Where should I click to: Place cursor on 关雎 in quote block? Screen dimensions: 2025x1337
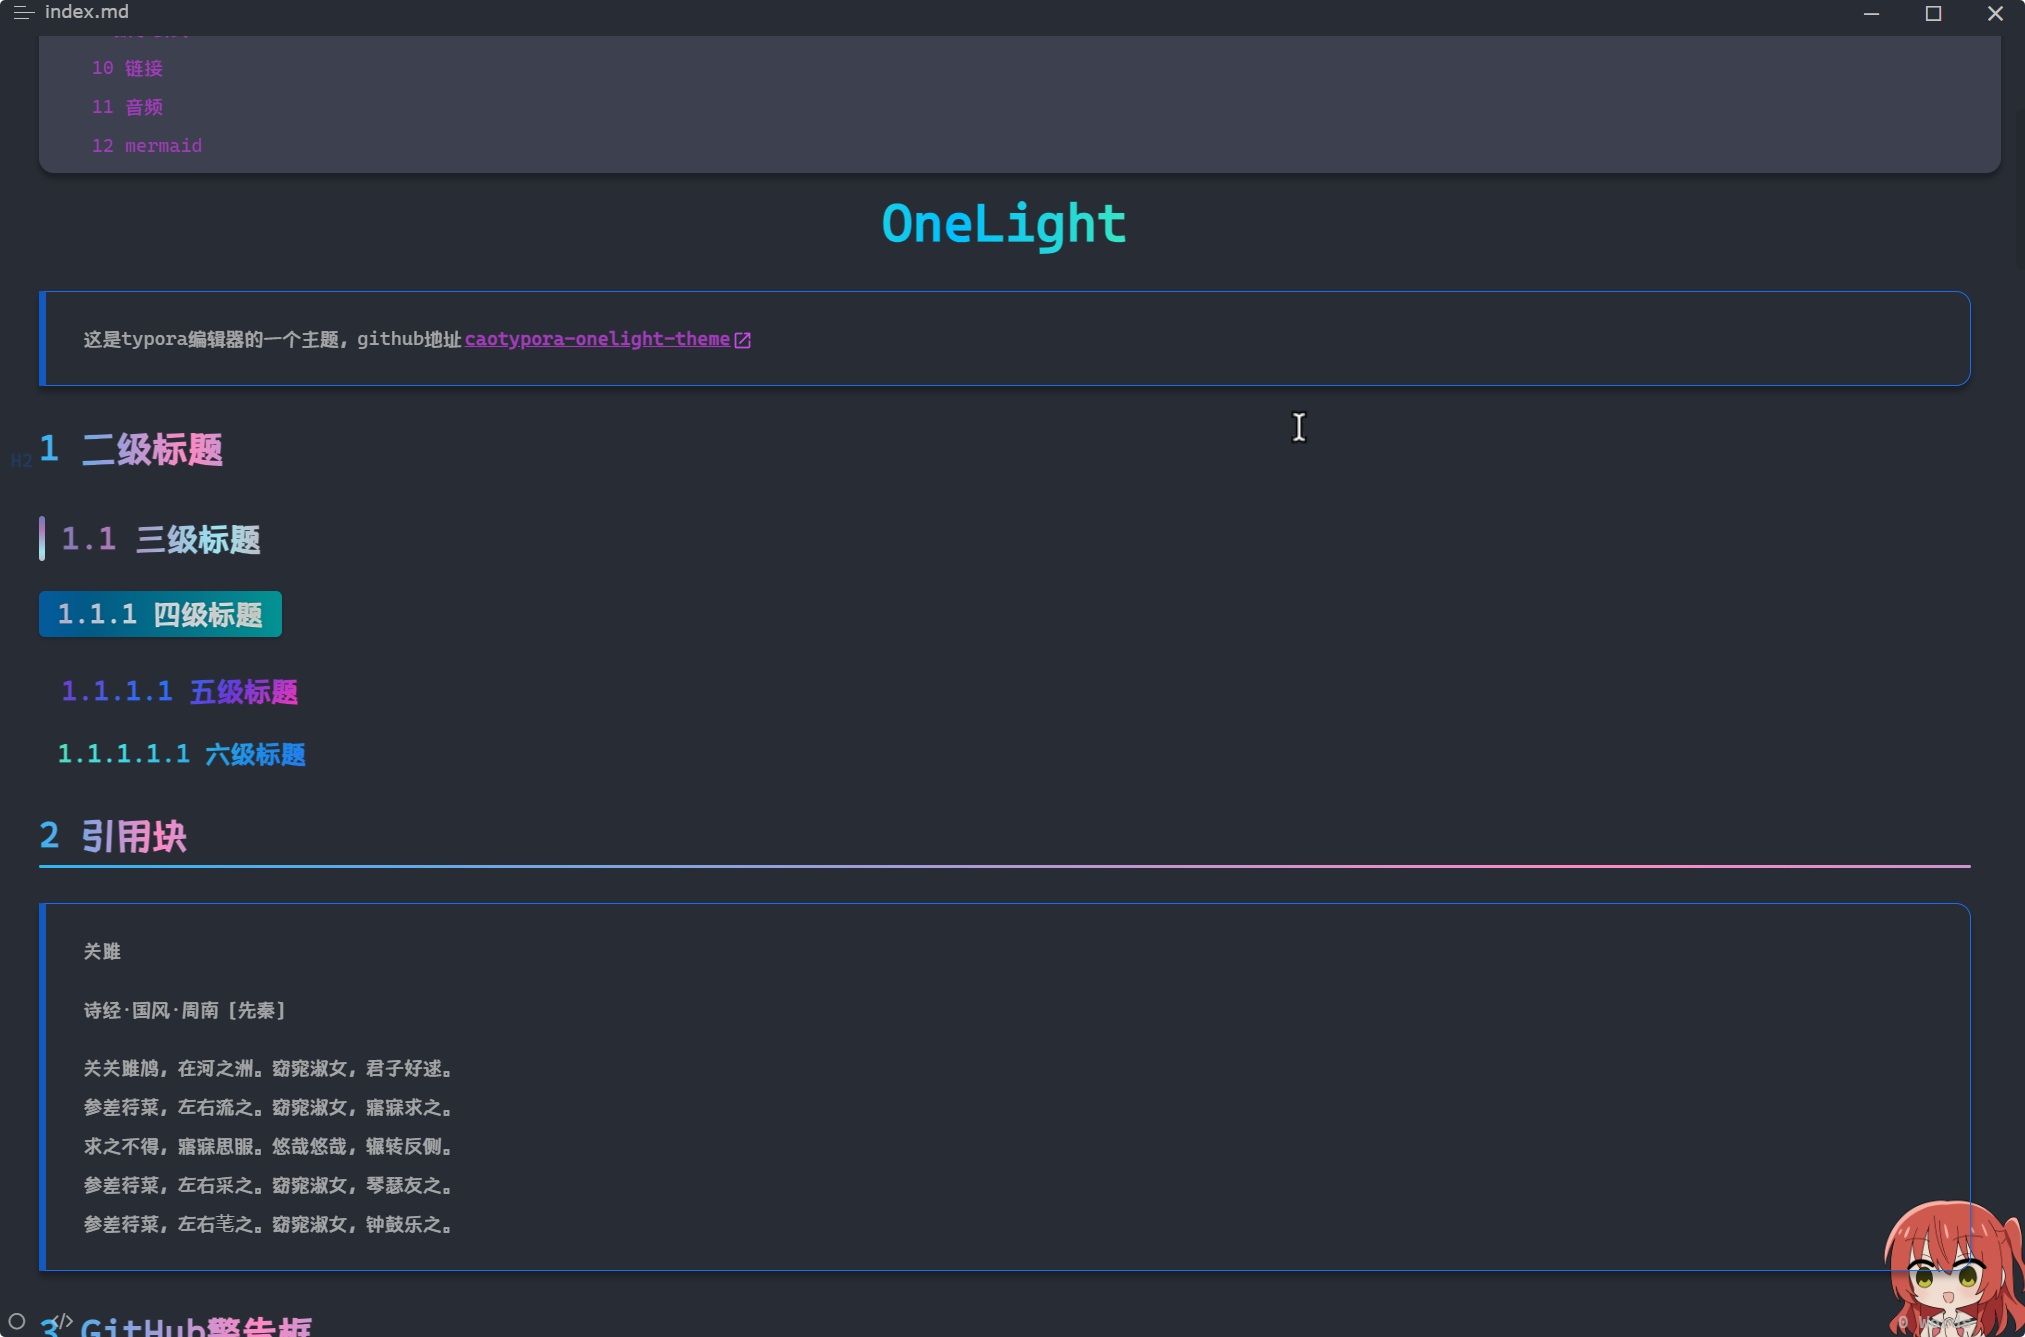click(102, 951)
